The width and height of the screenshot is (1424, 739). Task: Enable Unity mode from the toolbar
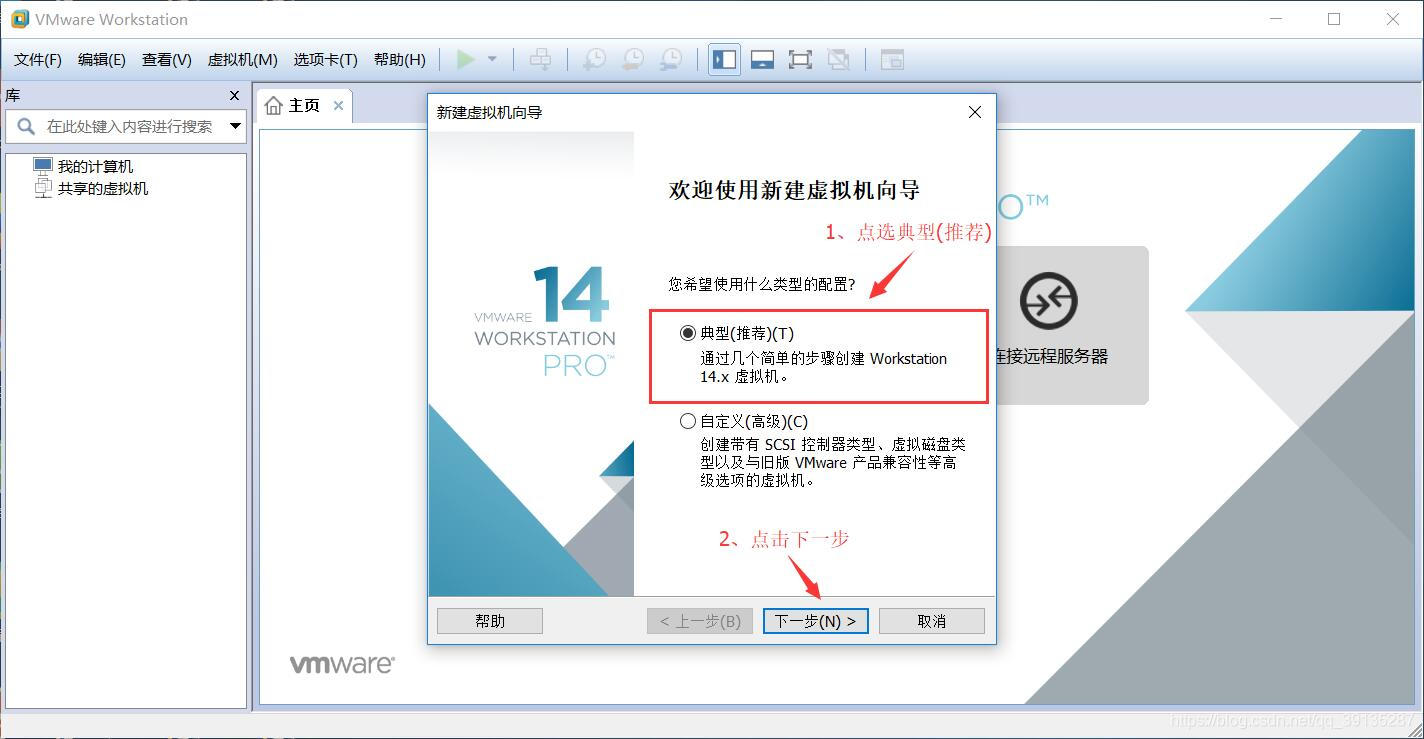pyautogui.click(x=838, y=59)
